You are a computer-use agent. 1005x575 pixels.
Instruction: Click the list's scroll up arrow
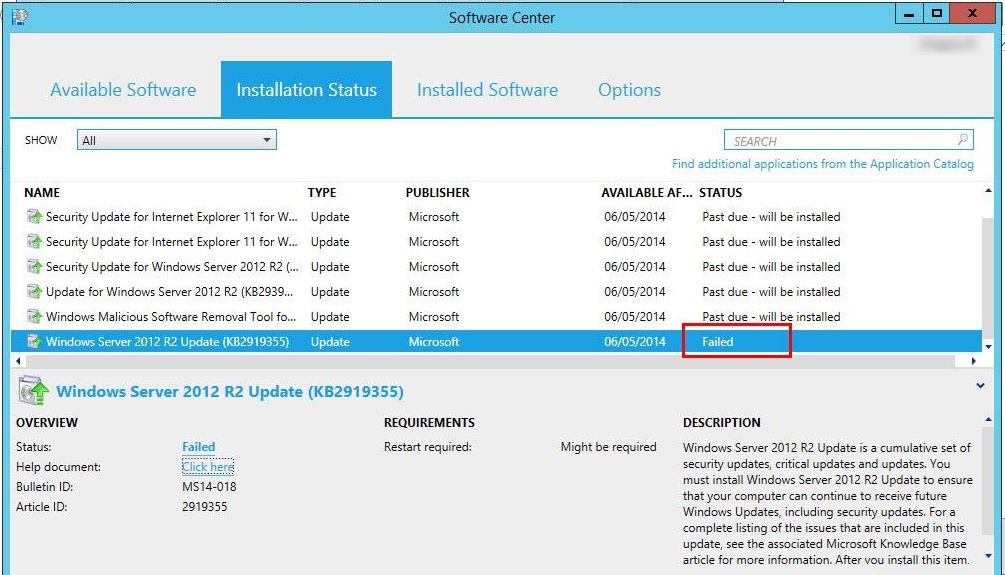coord(988,191)
